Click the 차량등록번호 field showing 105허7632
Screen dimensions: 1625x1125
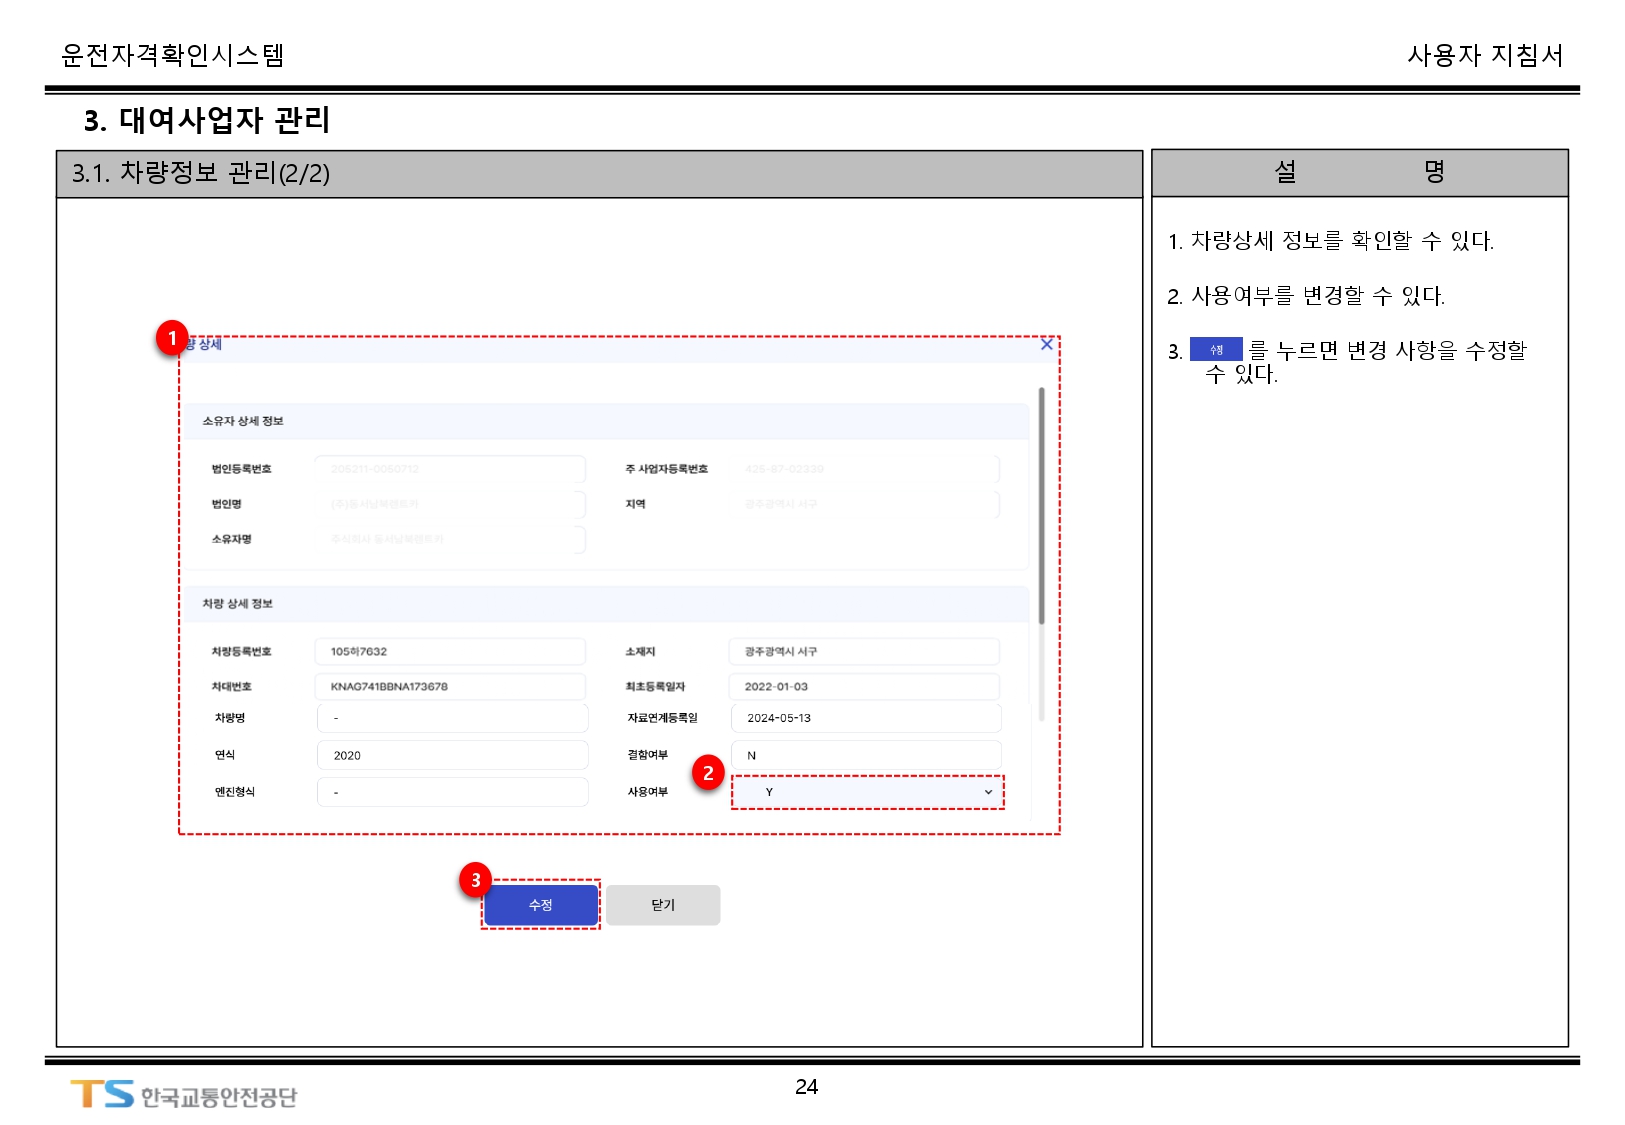450,651
